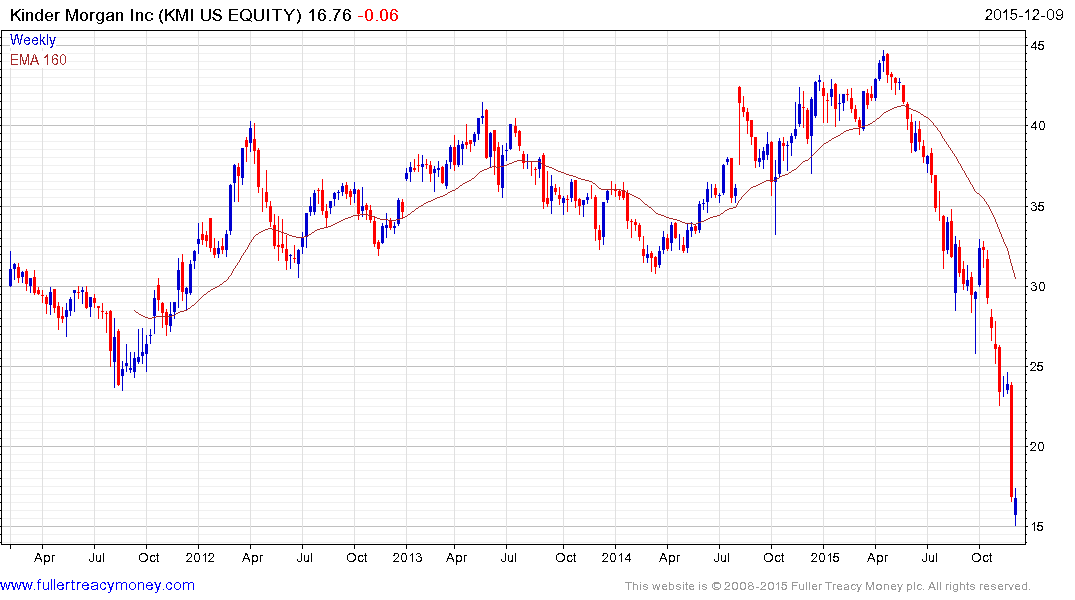Click the 'EMA 160' legend label

coord(38,60)
